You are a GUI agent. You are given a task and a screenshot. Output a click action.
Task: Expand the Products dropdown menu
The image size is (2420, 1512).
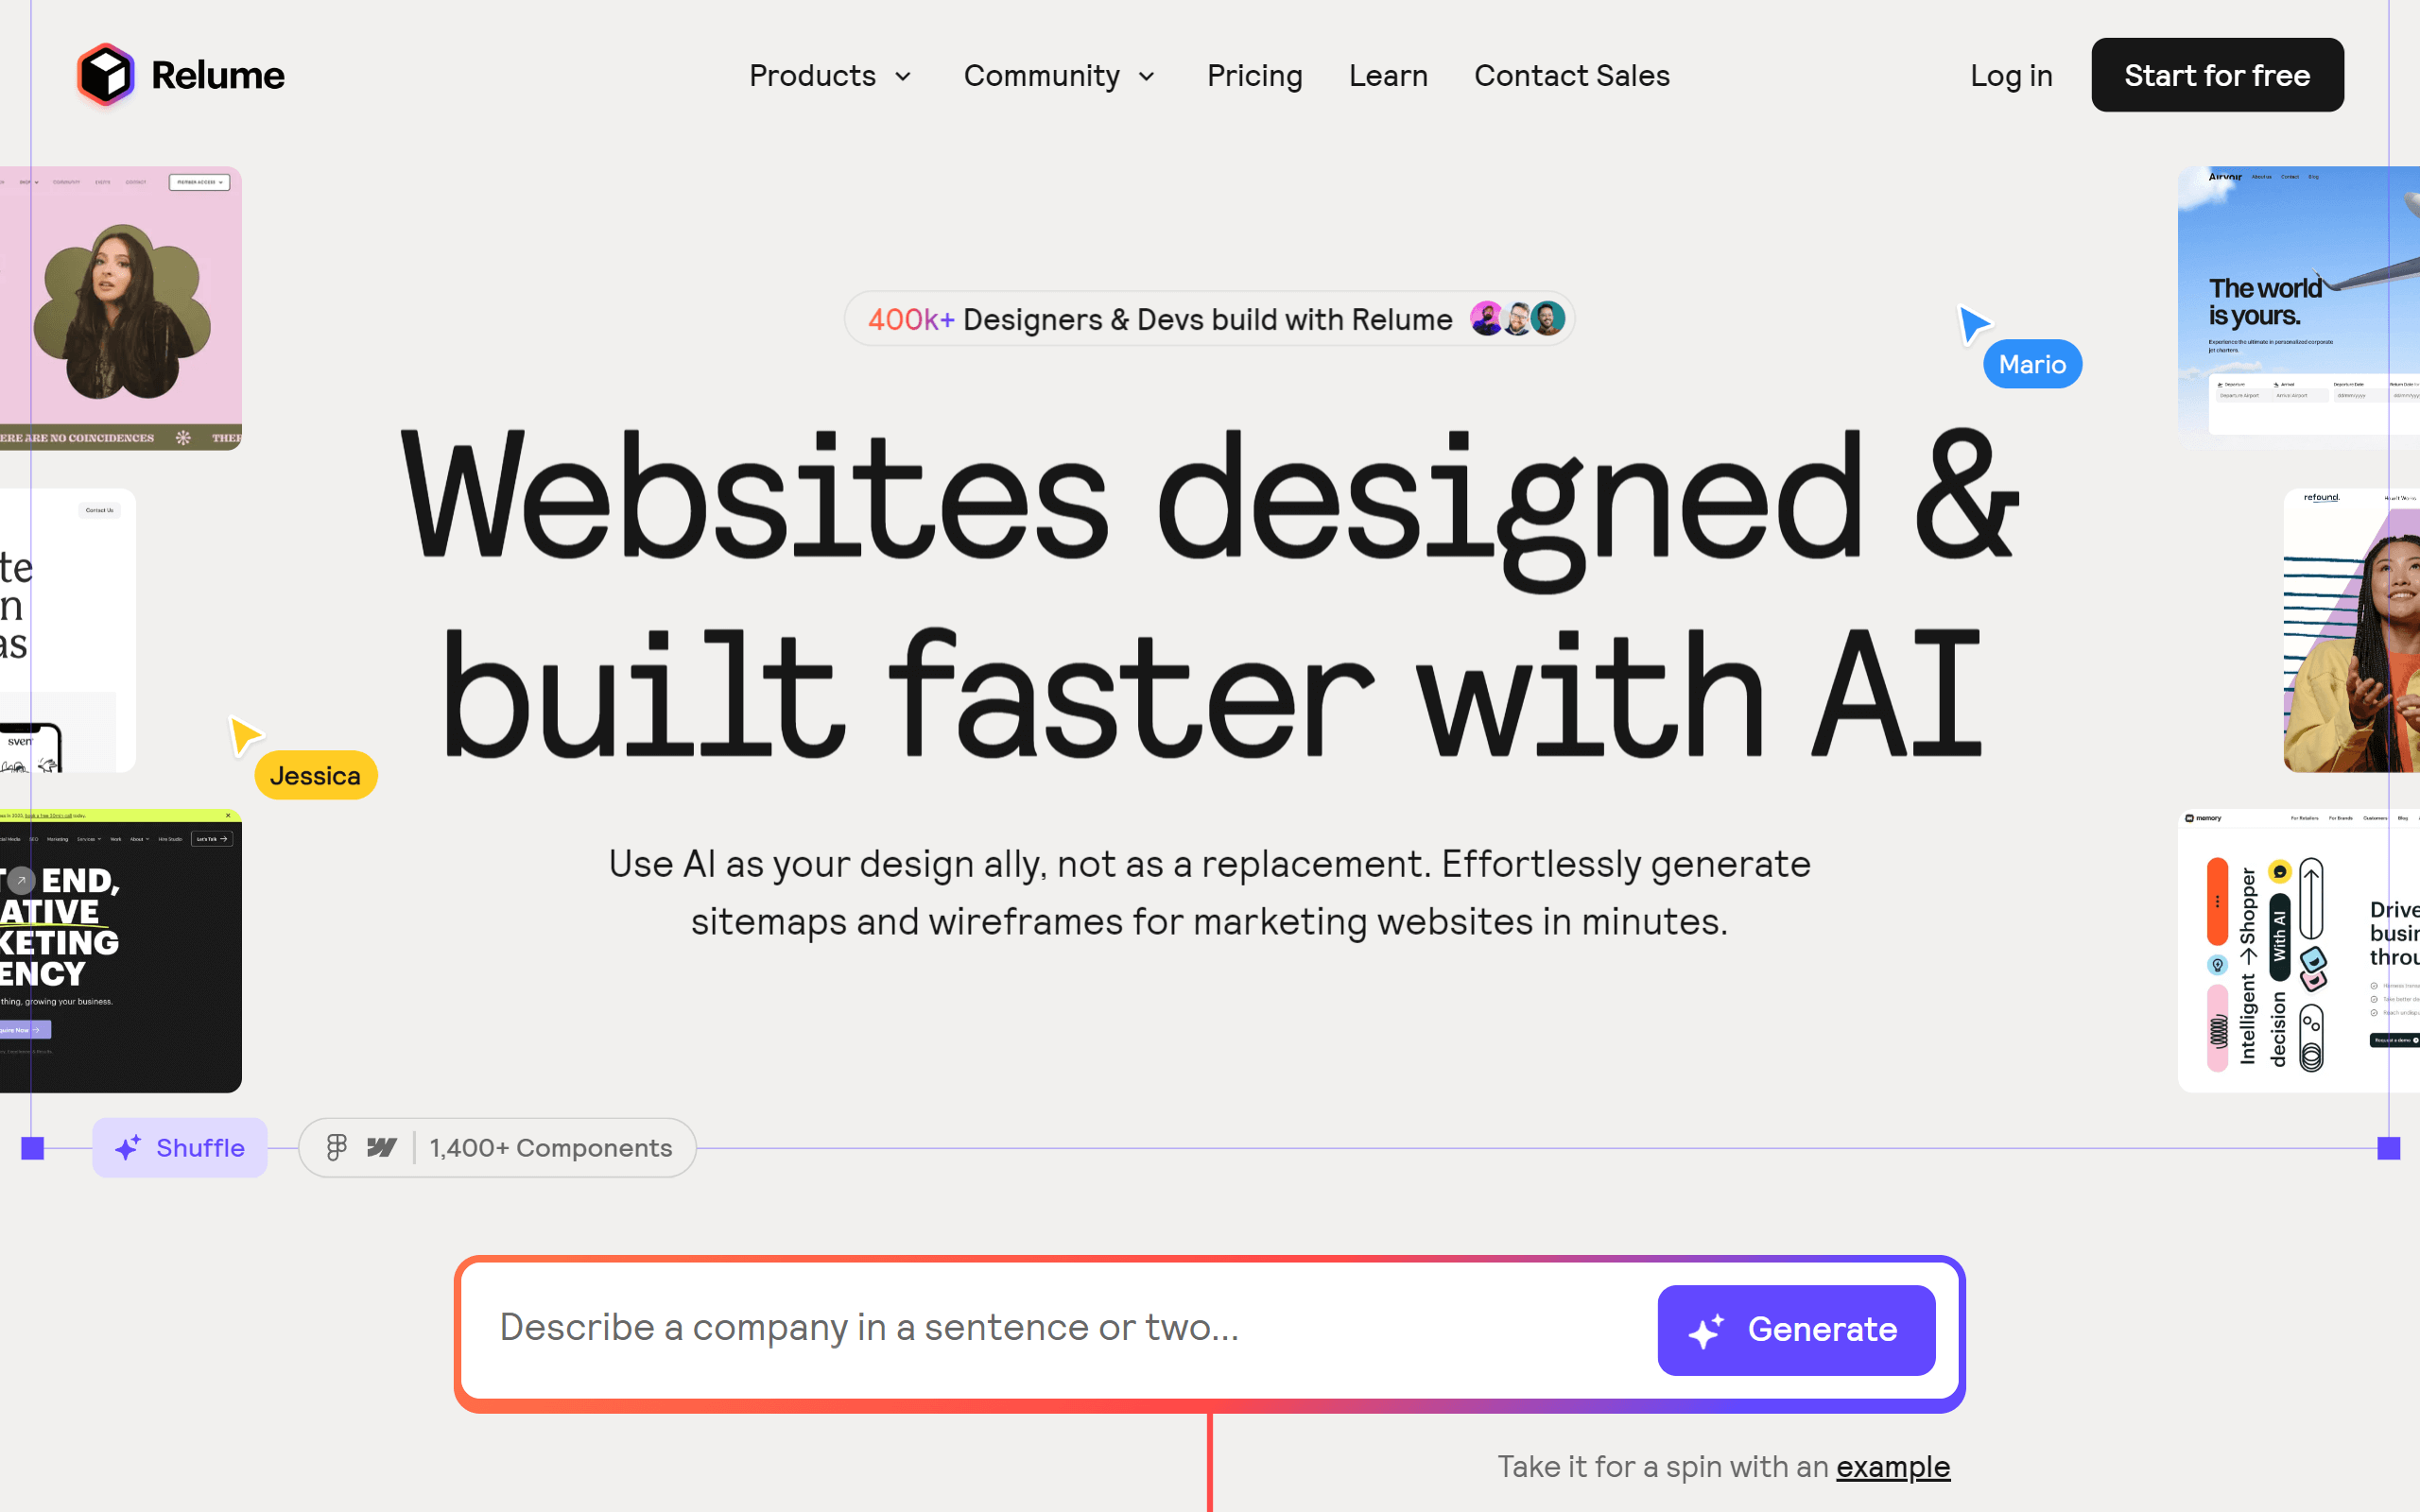pyautogui.click(x=829, y=75)
